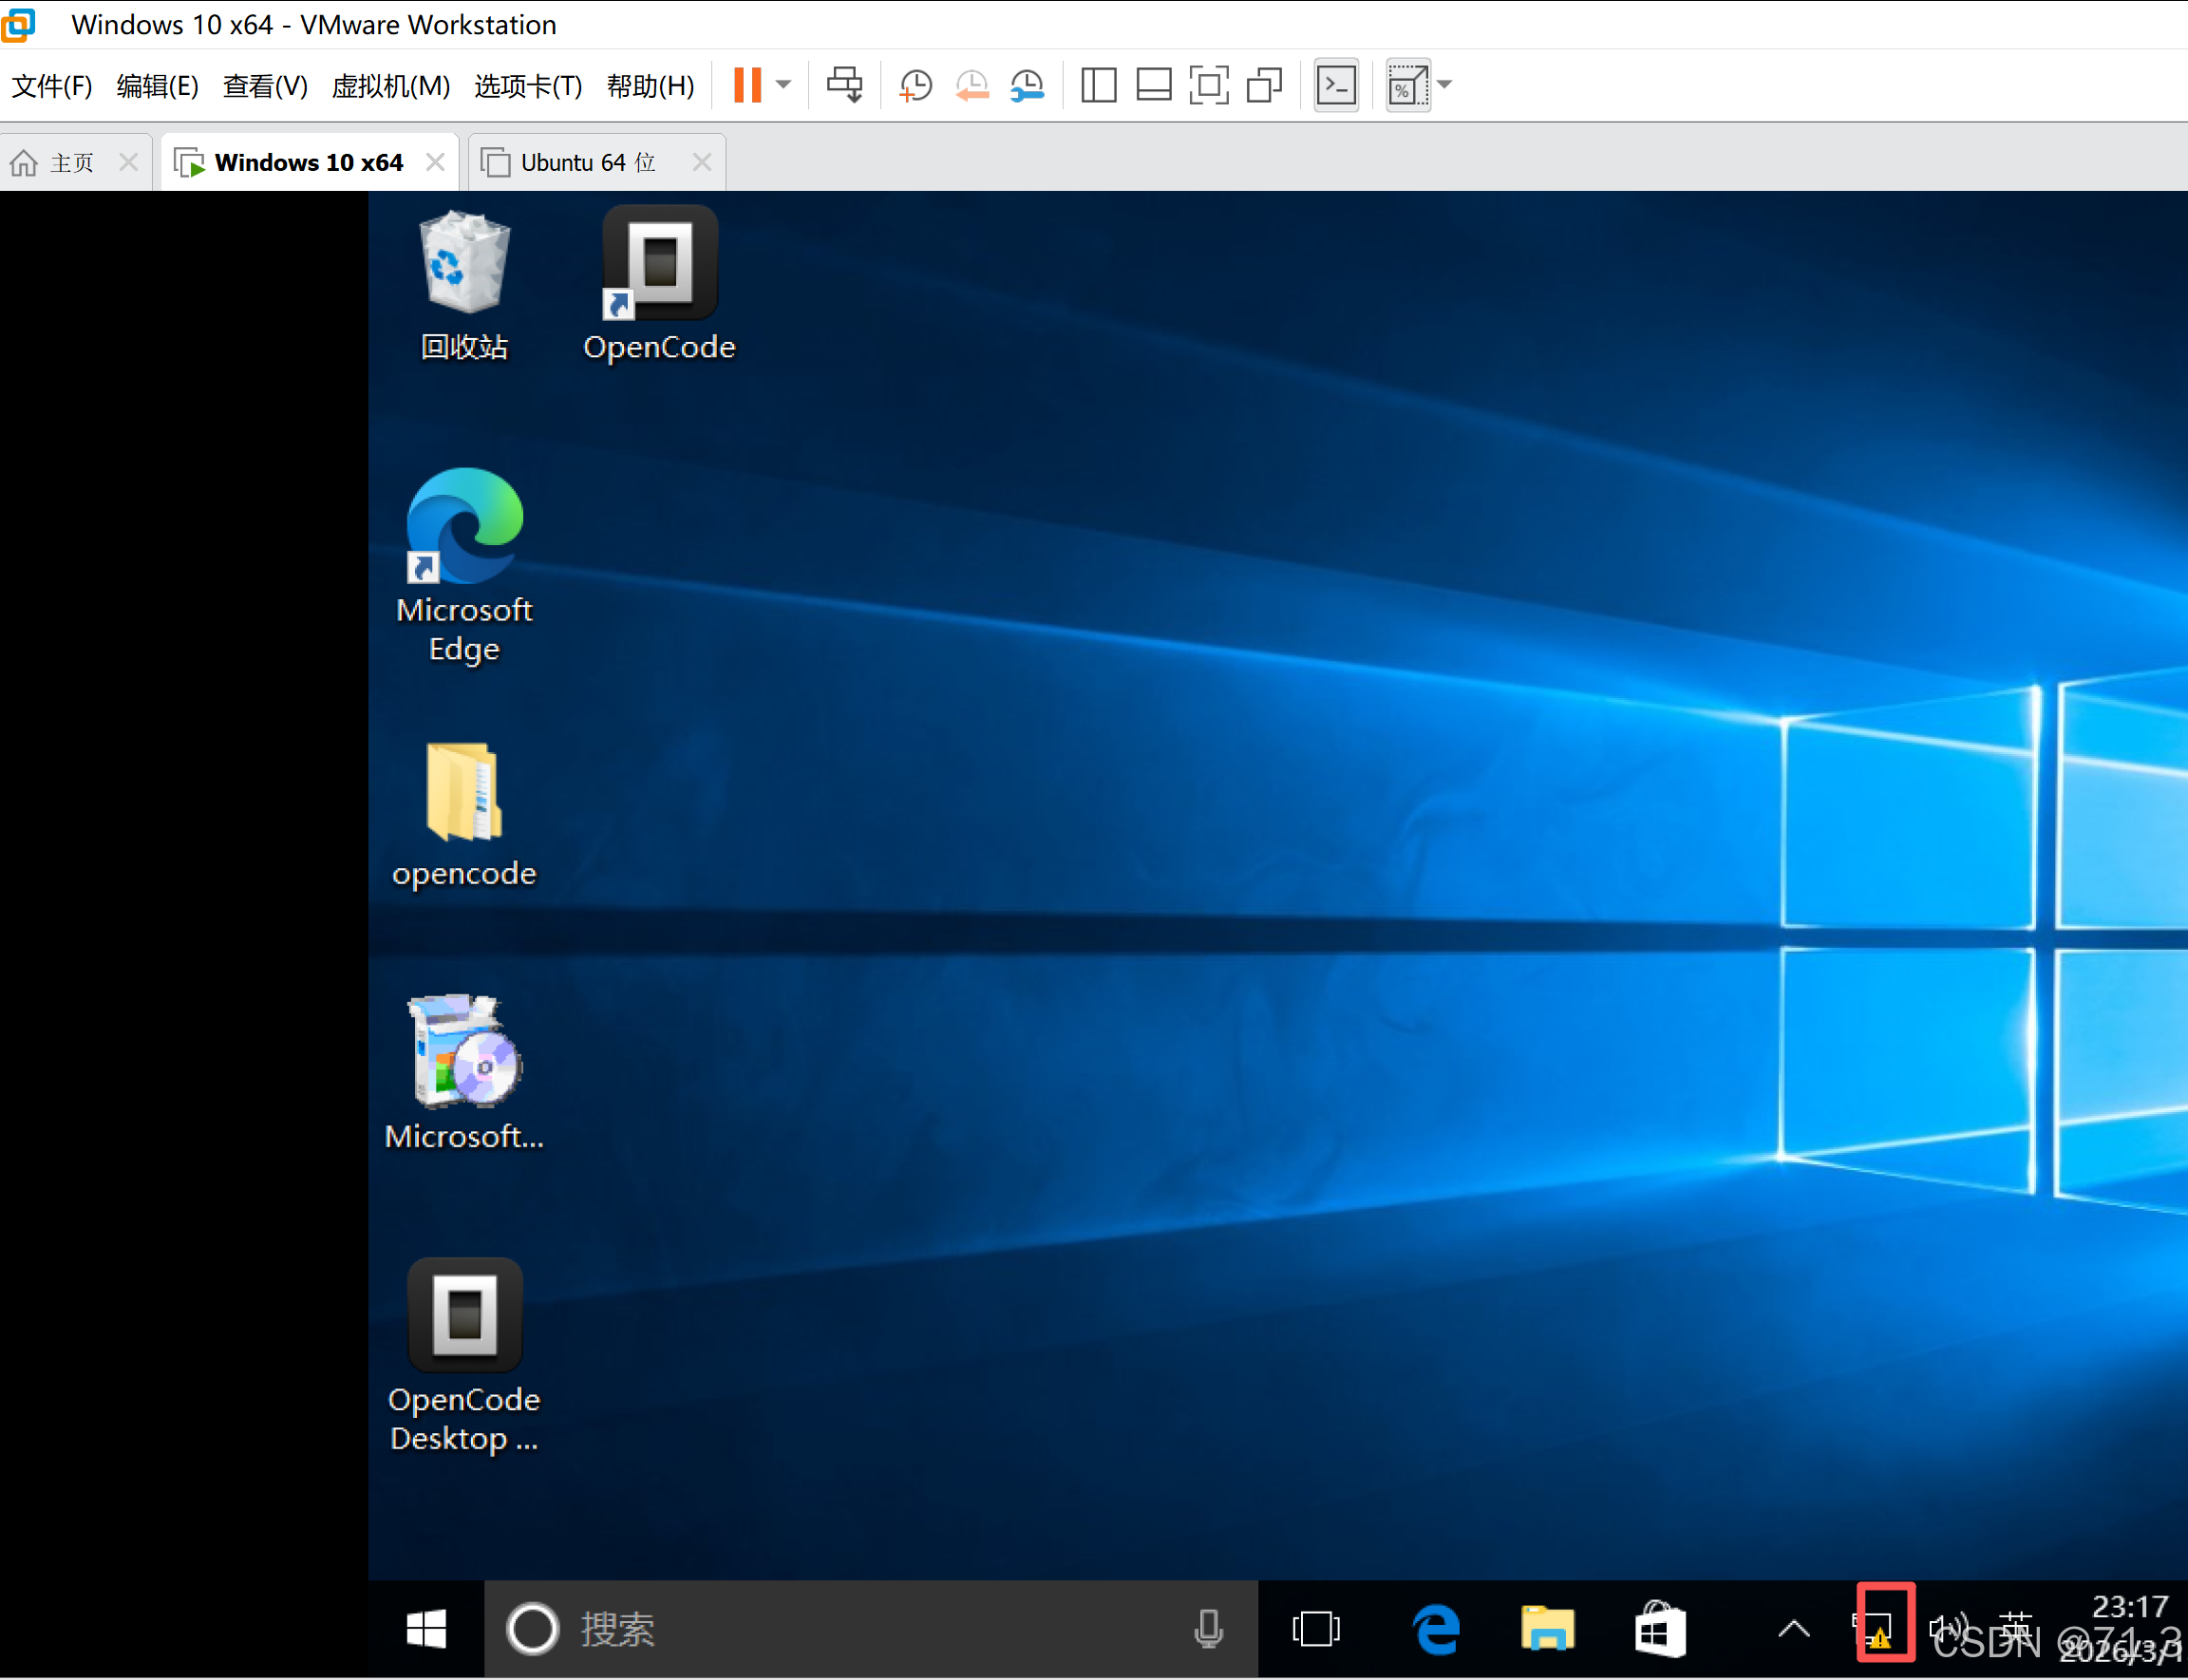Screen dimensions: 2188x1680
Task: Expand the power options dropdown arrow
Action: pyautogui.click(x=784, y=85)
